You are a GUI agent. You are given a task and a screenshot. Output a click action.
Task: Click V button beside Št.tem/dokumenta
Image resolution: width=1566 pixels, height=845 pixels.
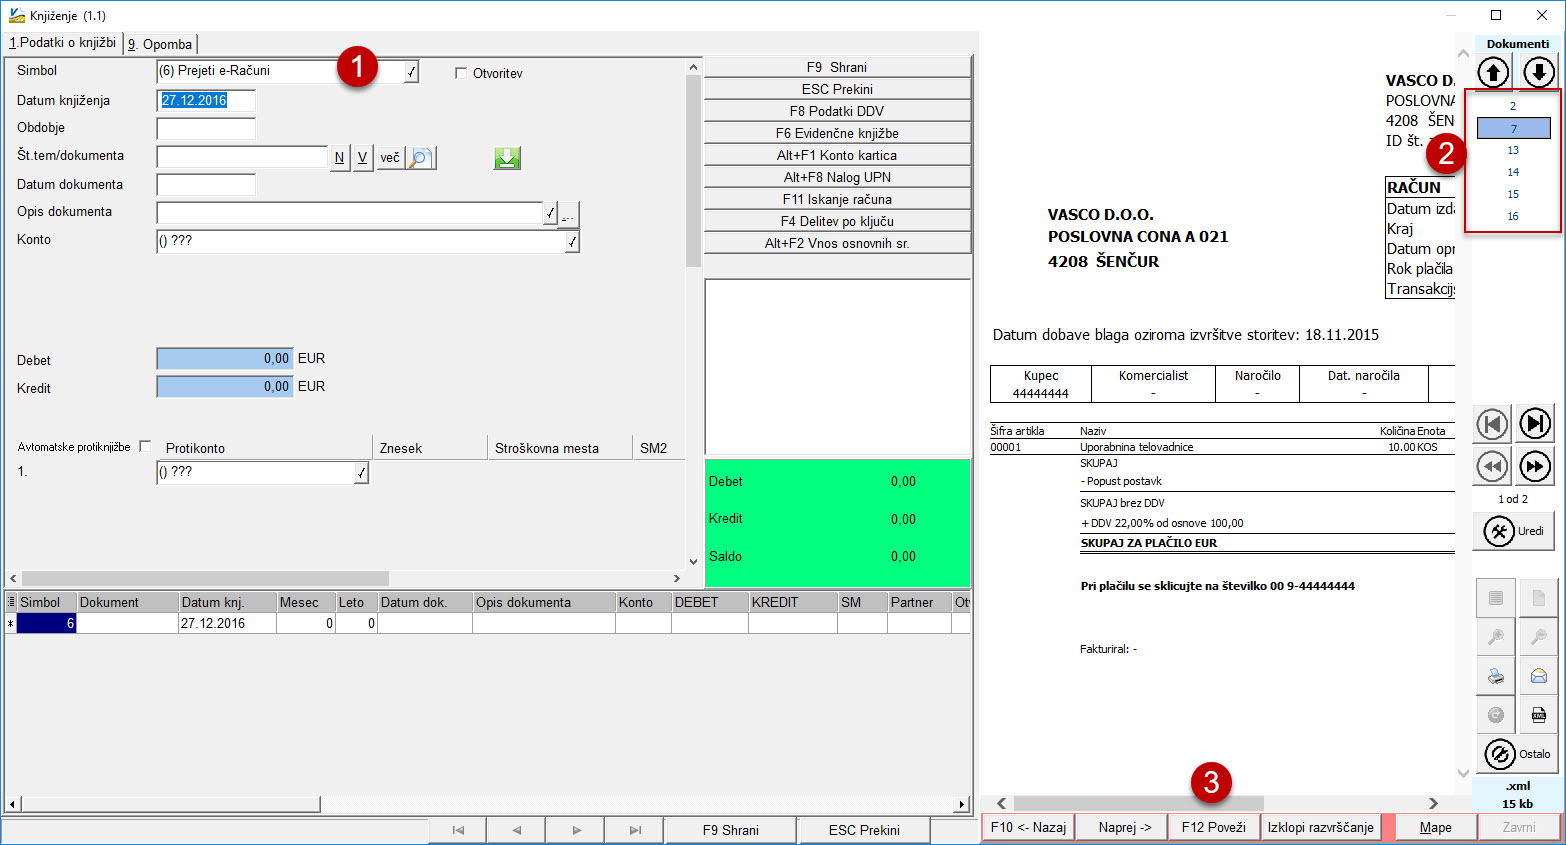[362, 158]
